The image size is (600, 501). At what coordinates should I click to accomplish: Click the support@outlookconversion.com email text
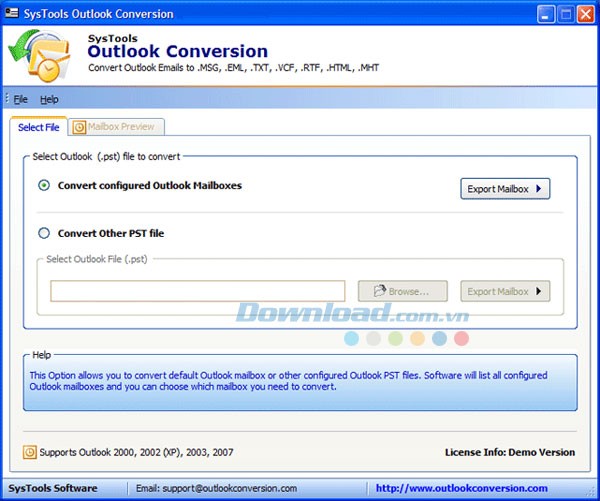[230, 488]
